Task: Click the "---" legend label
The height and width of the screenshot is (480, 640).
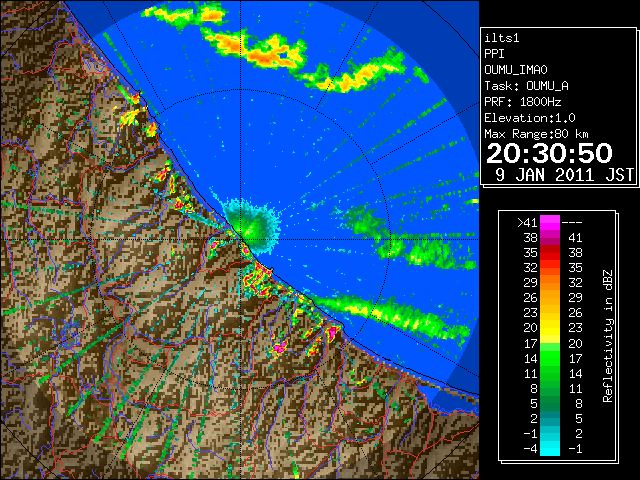Action: [572, 223]
